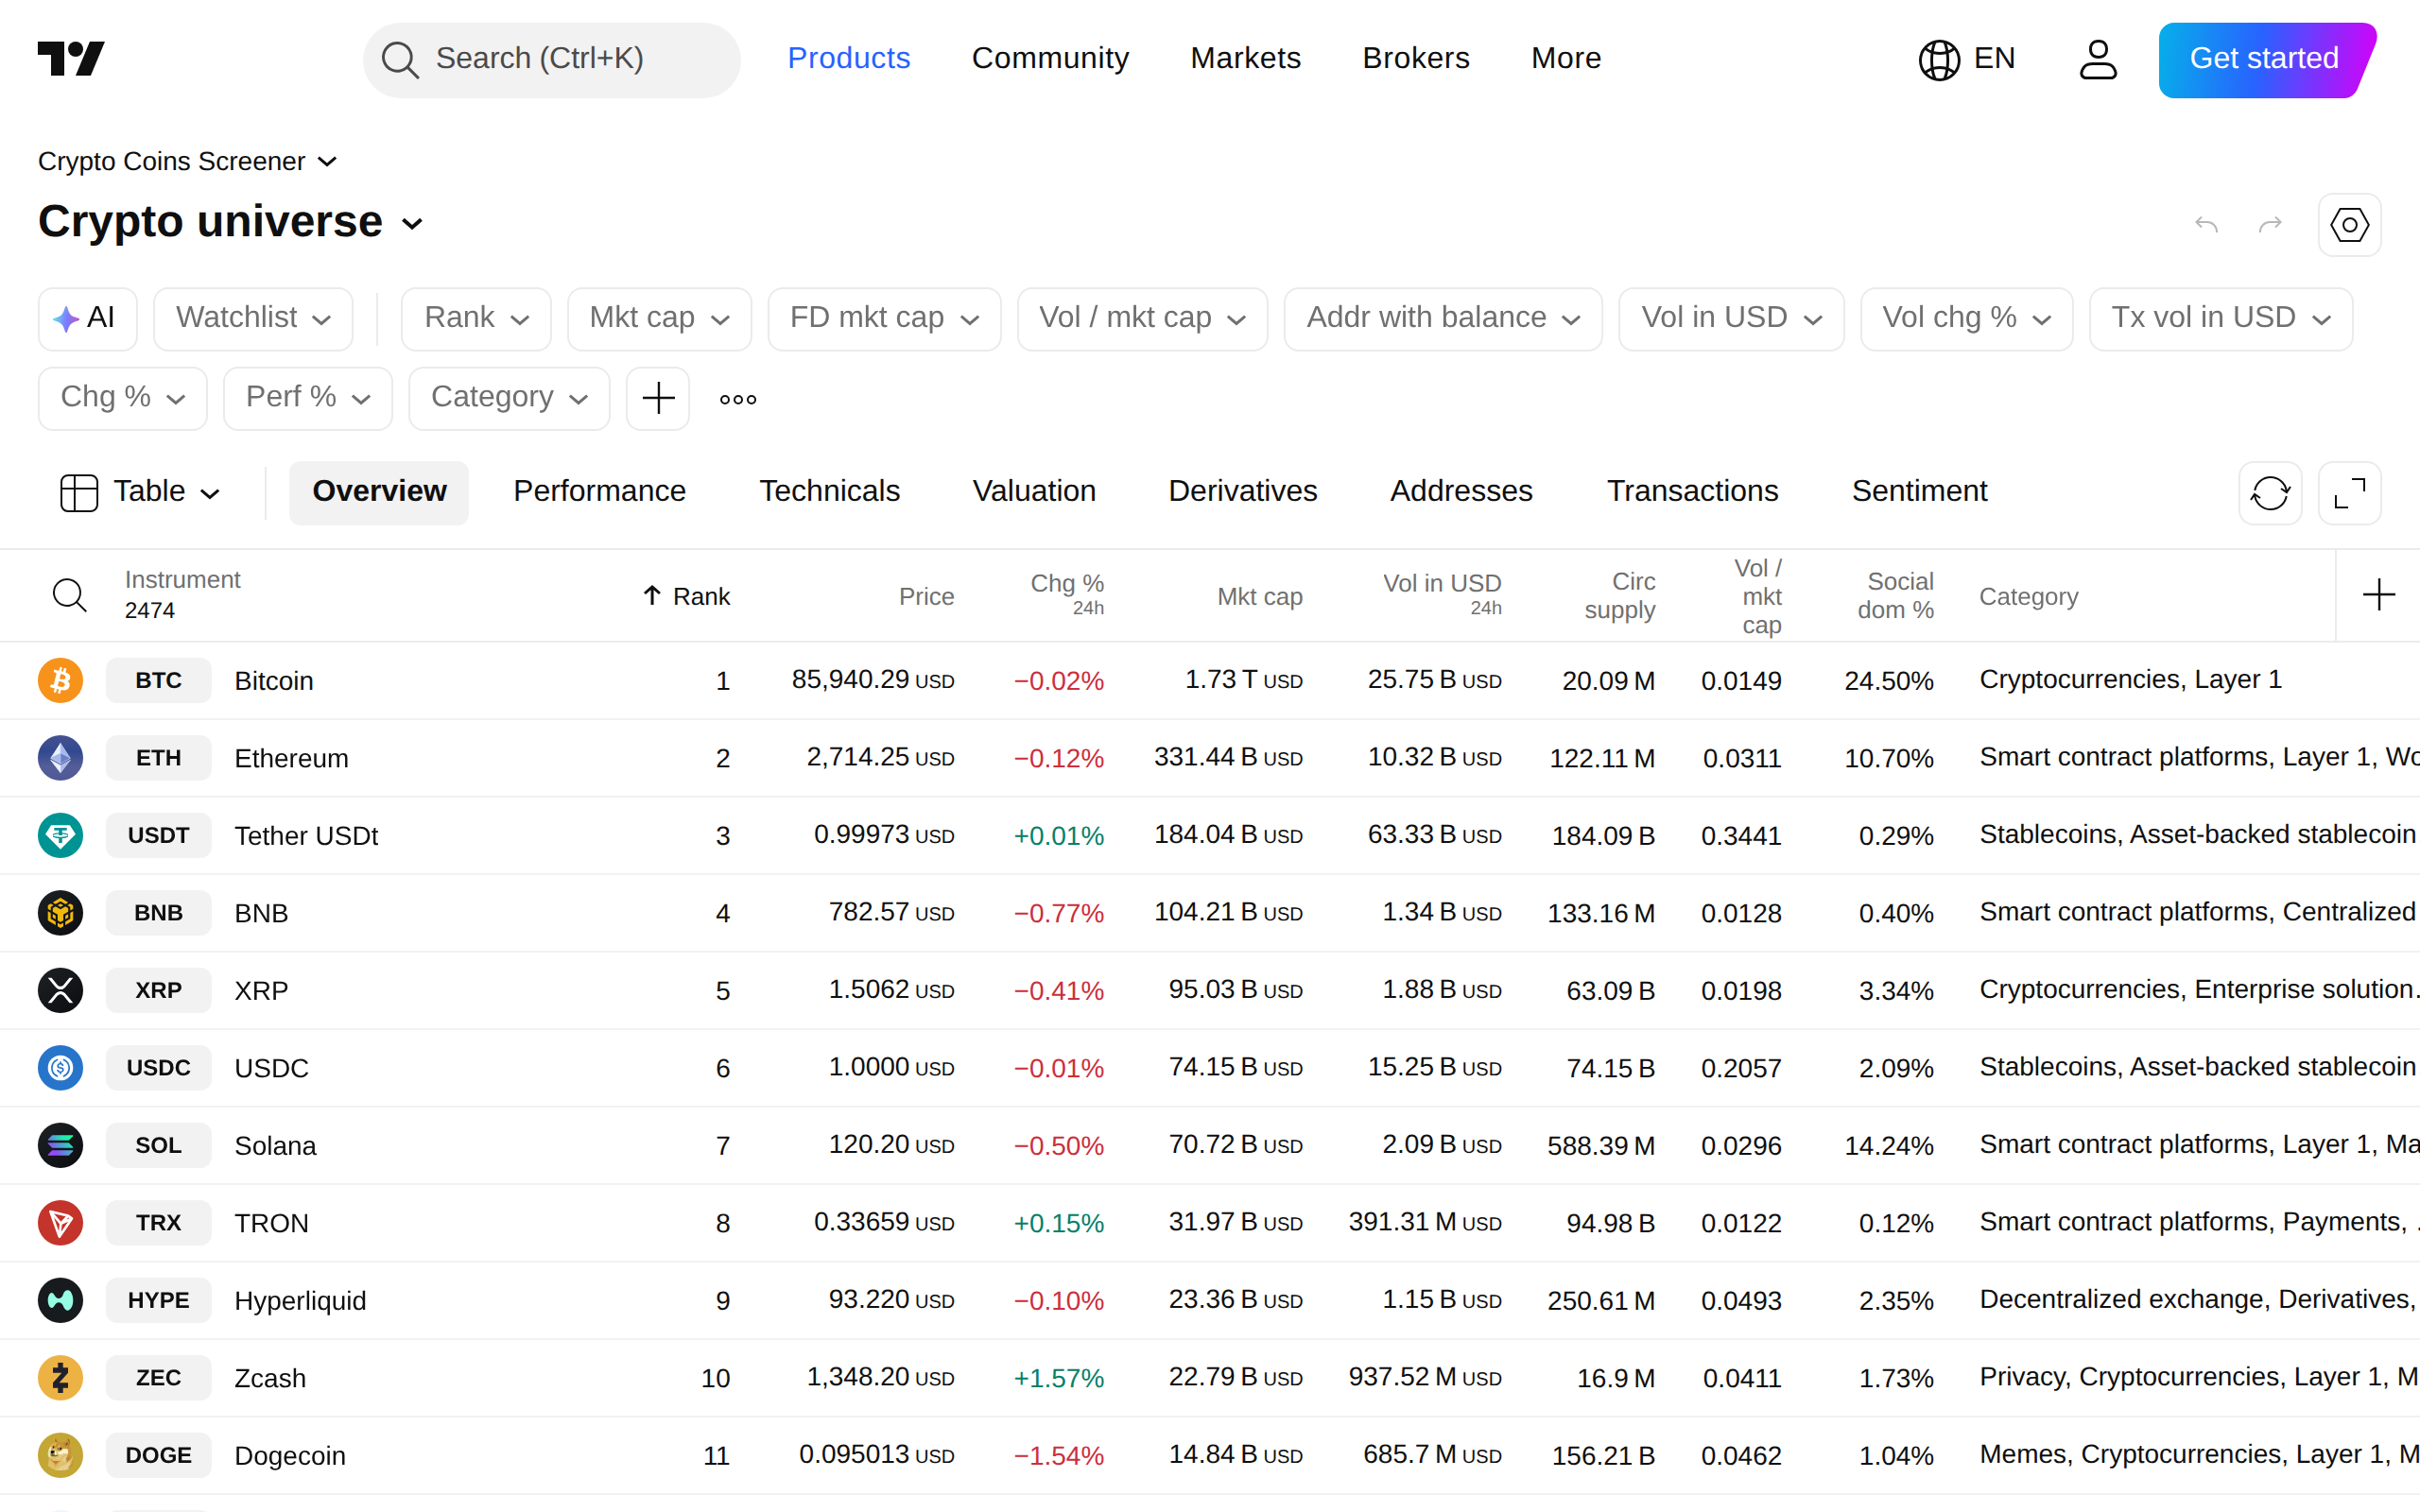Open the language globe selector
The width and height of the screenshot is (2420, 1512).
pyautogui.click(x=1966, y=59)
